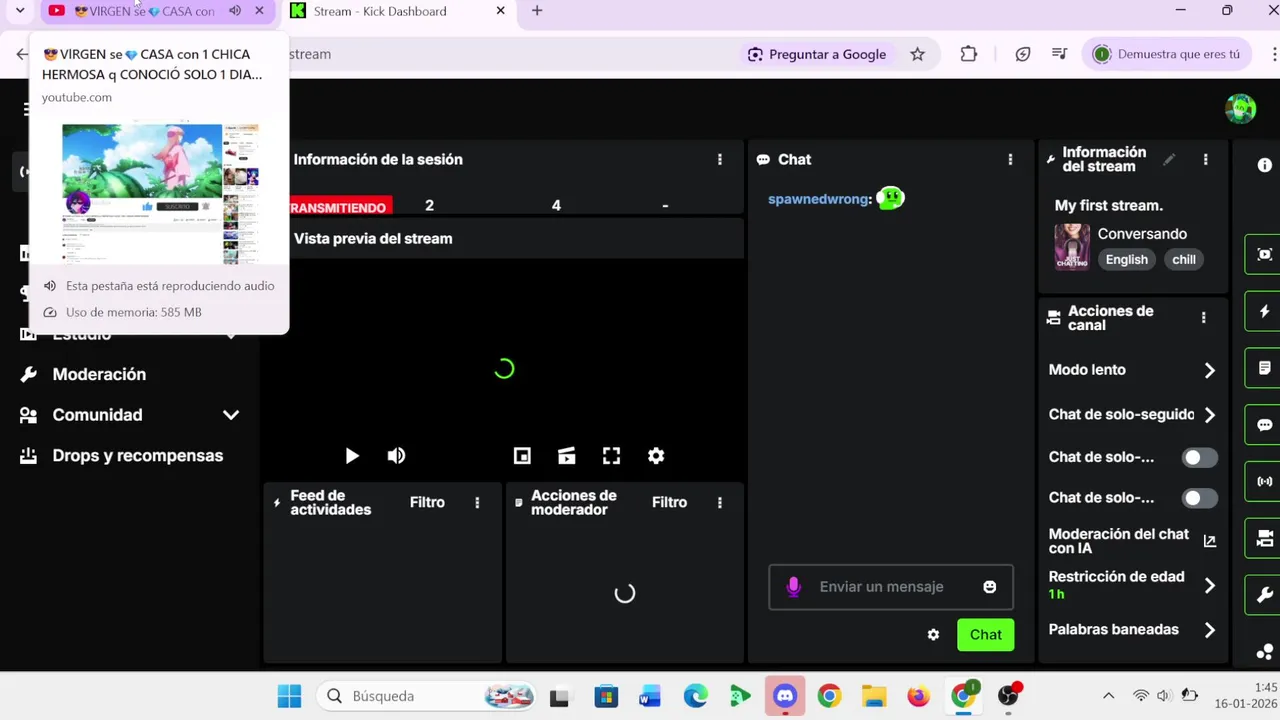Image resolution: width=1280 pixels, height=720 pixels.
Task: Click Preguntar a Google button
Action: 817,54
